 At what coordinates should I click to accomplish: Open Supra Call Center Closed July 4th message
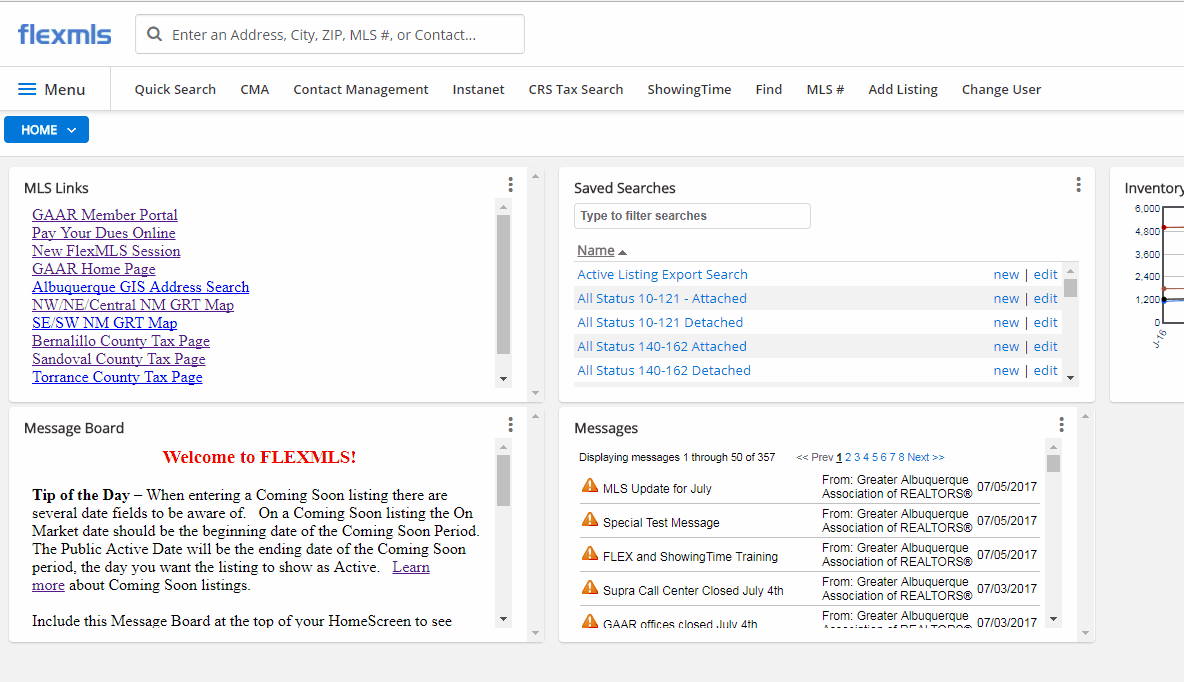[693, 591]
